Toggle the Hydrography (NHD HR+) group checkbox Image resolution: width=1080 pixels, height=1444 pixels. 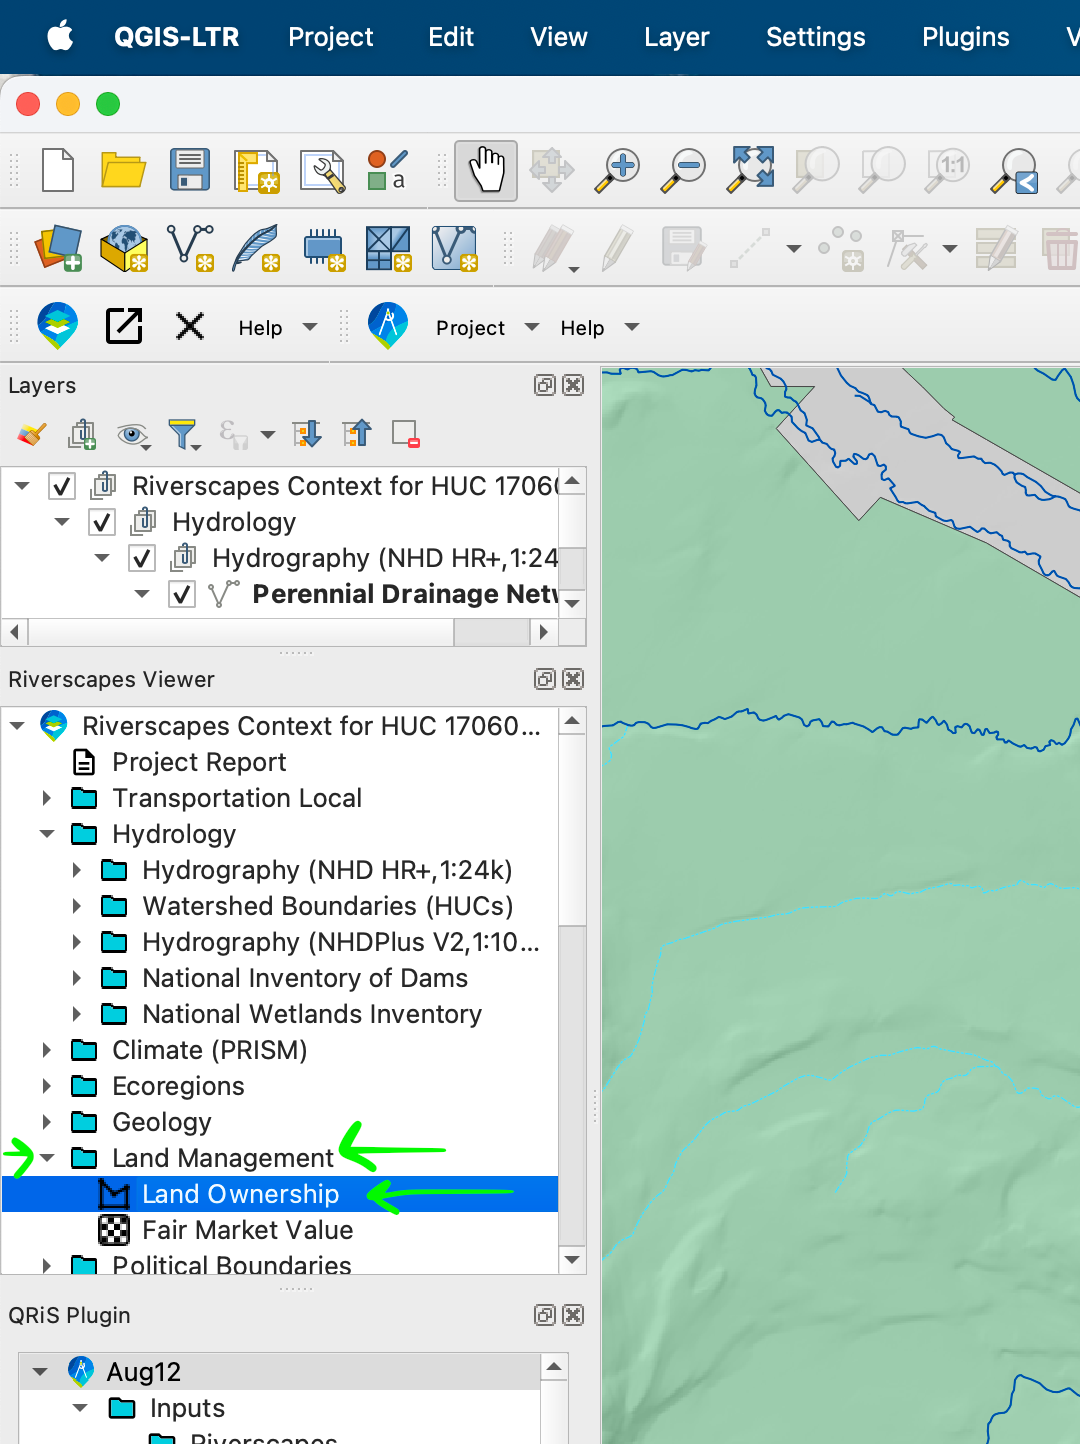(142, 558)
